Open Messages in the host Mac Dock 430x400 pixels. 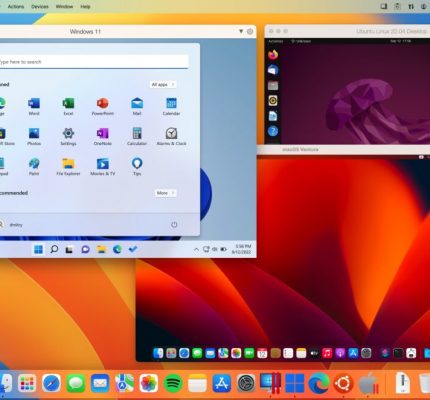point(76,383)
